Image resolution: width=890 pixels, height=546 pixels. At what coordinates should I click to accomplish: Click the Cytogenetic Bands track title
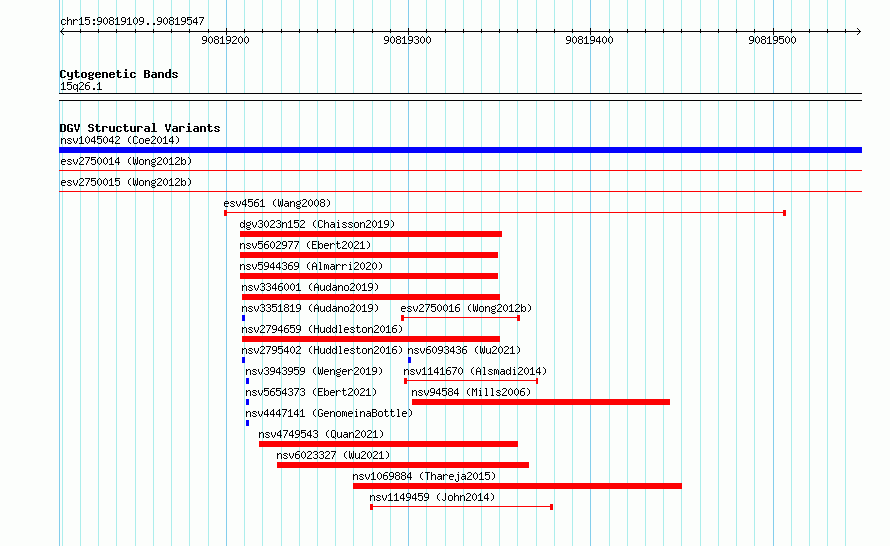tap(119, 74)
